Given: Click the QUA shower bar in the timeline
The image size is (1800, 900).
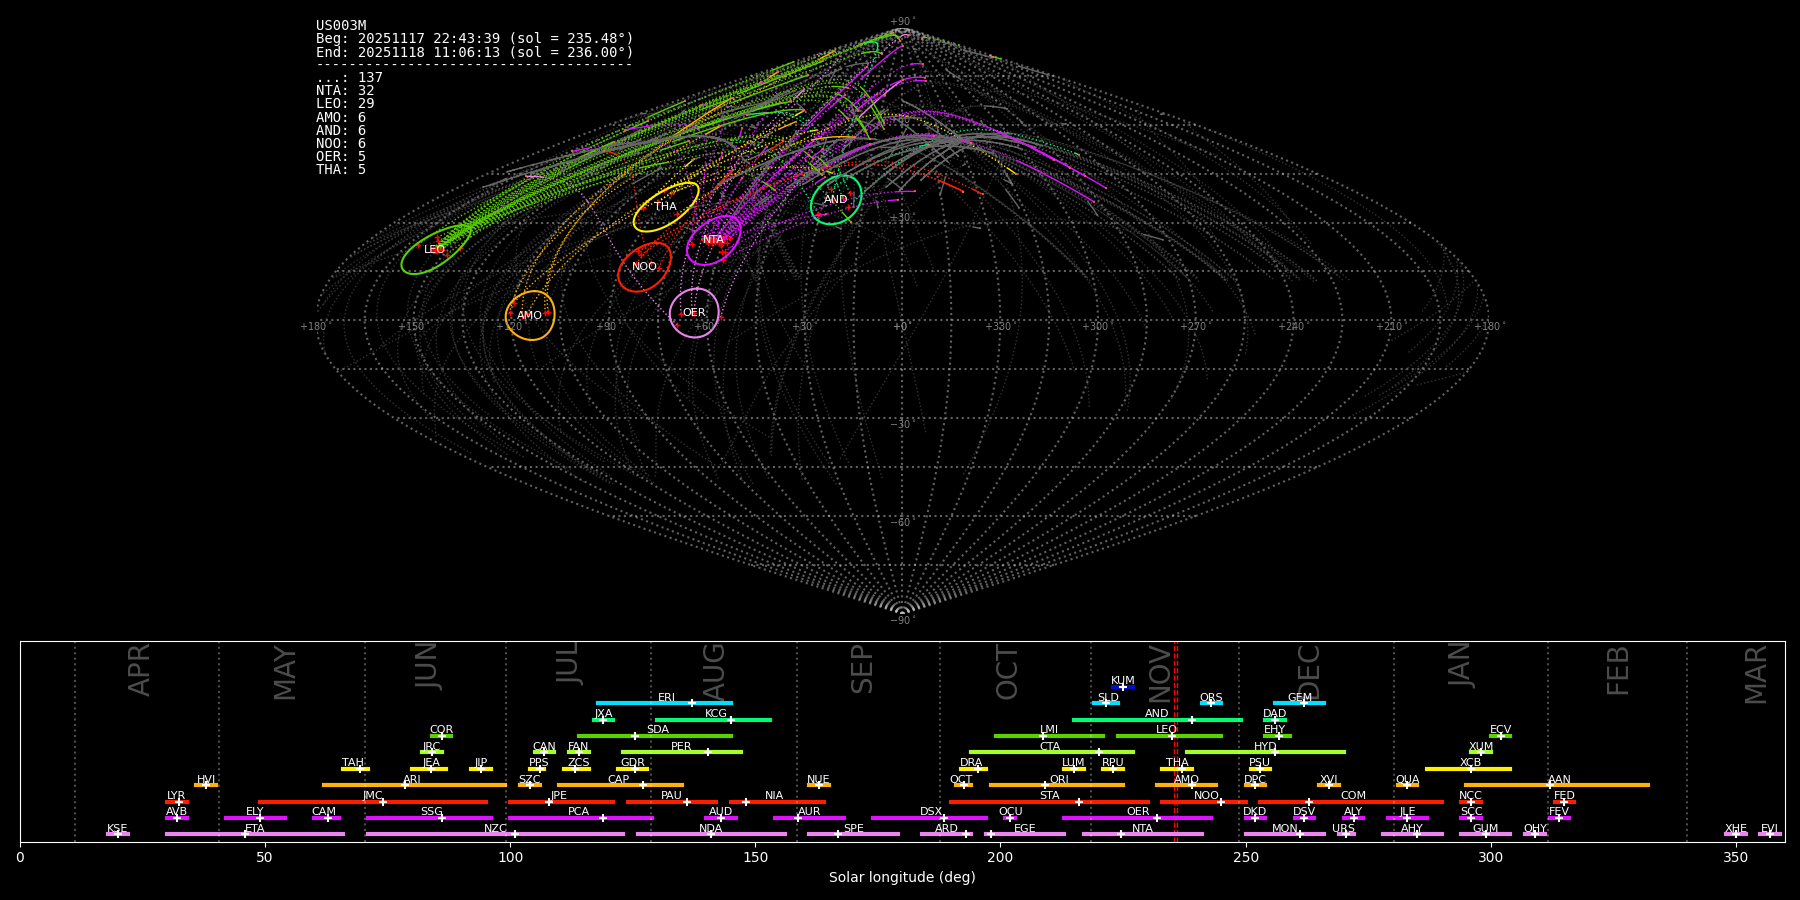Looking at the screenshot, I should pyautogui.click(x=1407, y=785).
